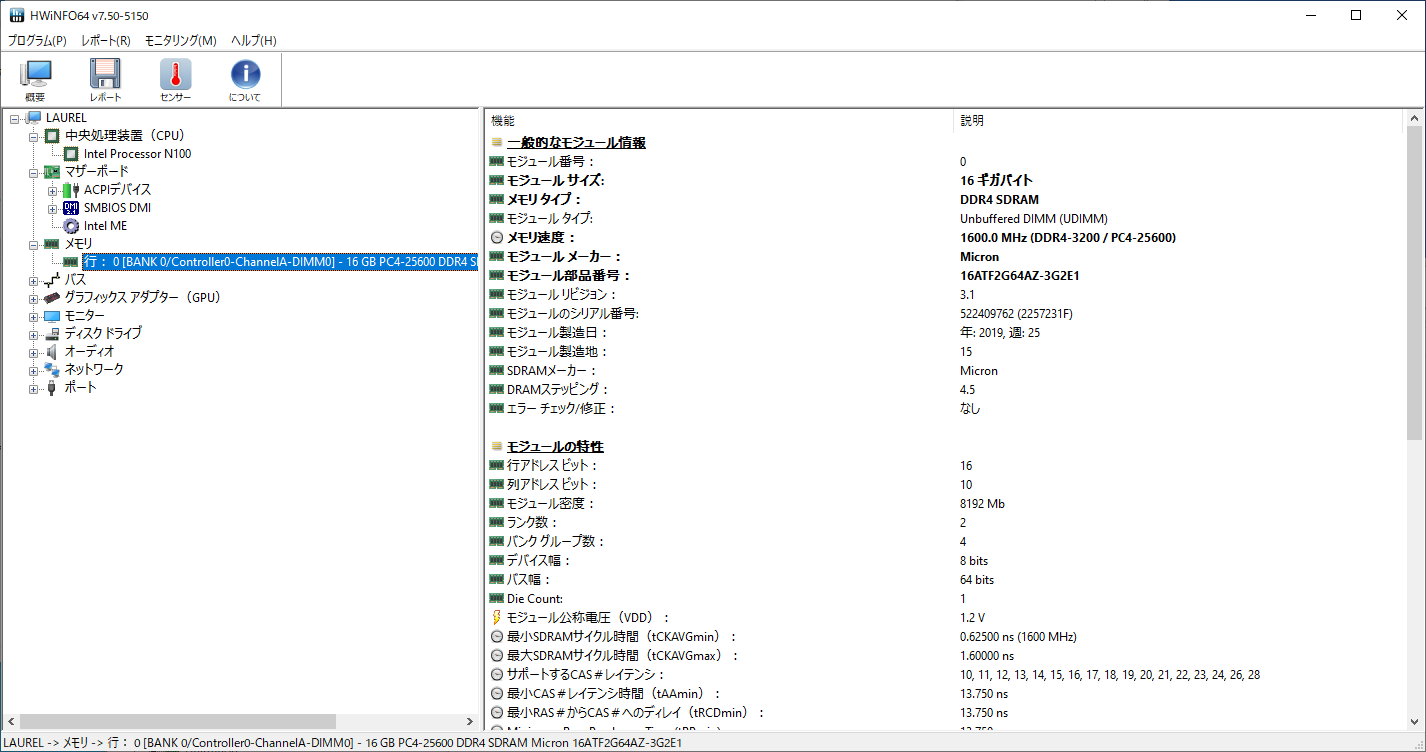The image size is (1426, 752).
Task: Open the 概要 summary toolbar icon
Action: point(35,80)
